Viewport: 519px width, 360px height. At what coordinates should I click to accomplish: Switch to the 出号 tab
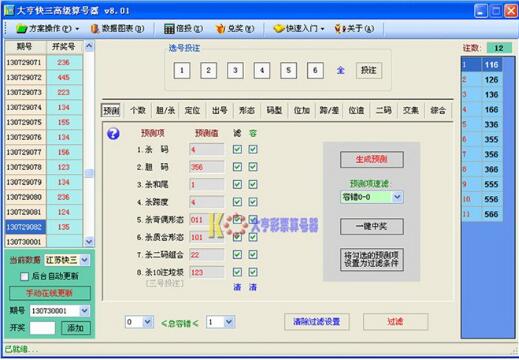click(x=220, y=110)
